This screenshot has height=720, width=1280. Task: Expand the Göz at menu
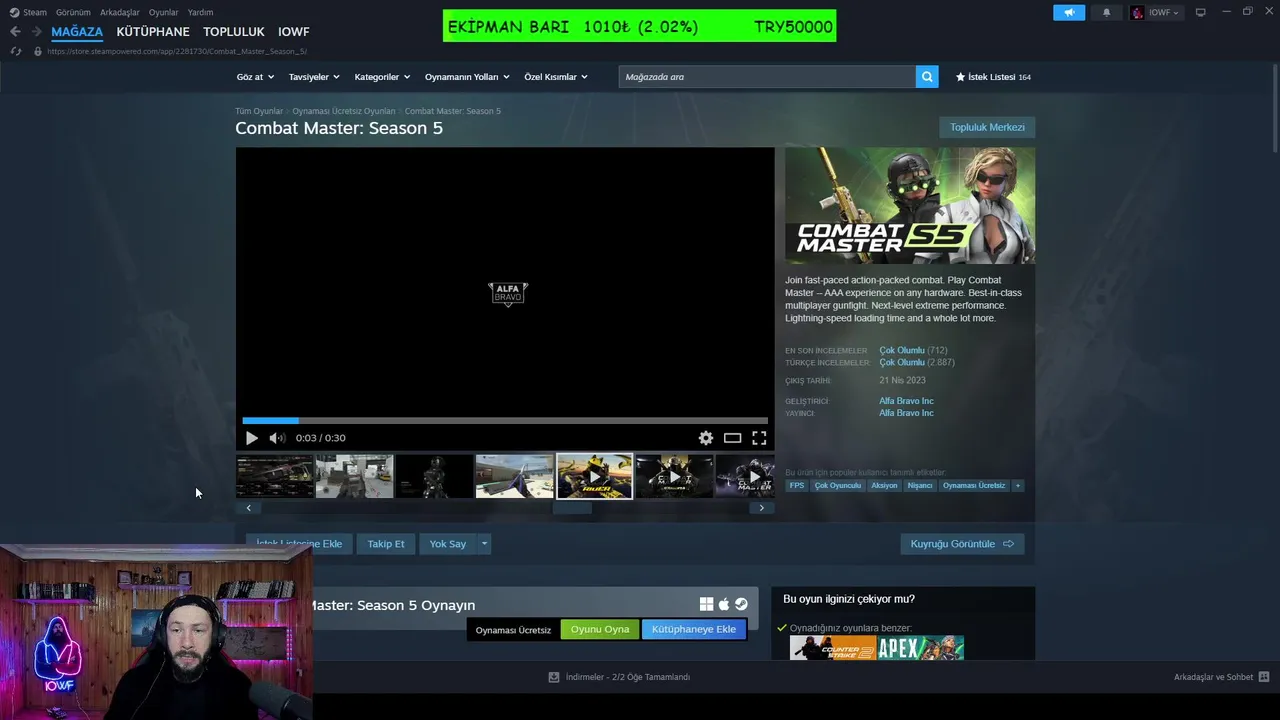pos(254,77)
